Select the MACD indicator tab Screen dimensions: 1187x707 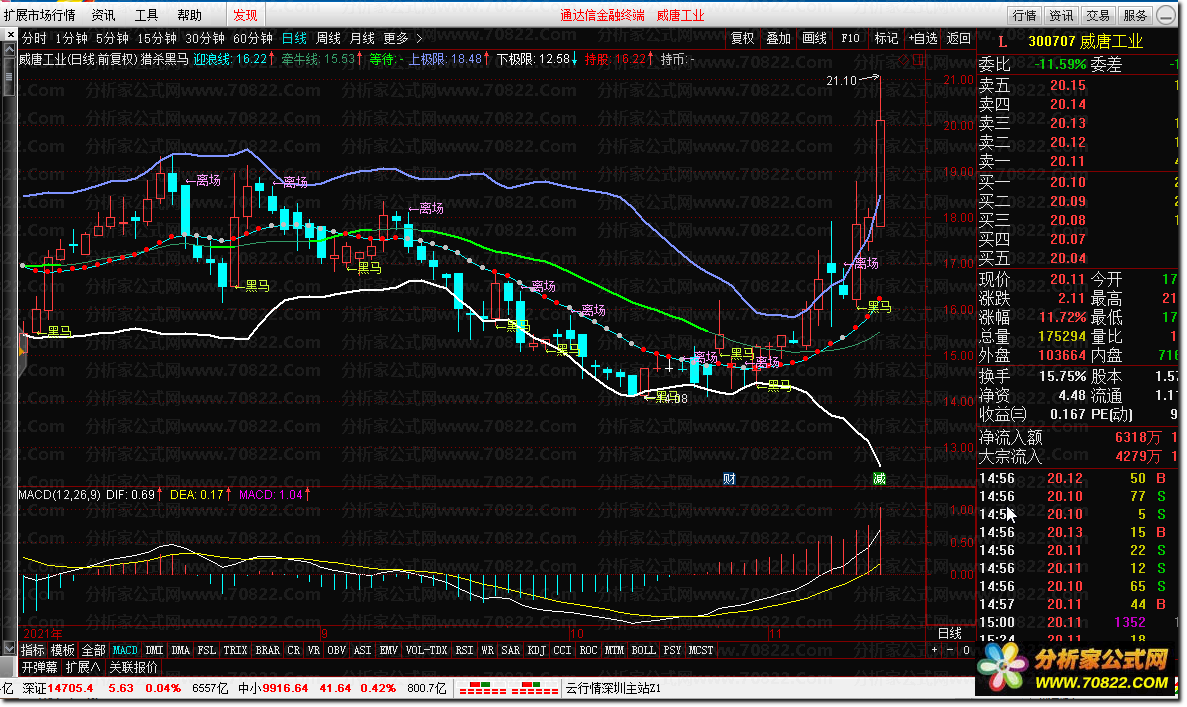click(125, 650)
